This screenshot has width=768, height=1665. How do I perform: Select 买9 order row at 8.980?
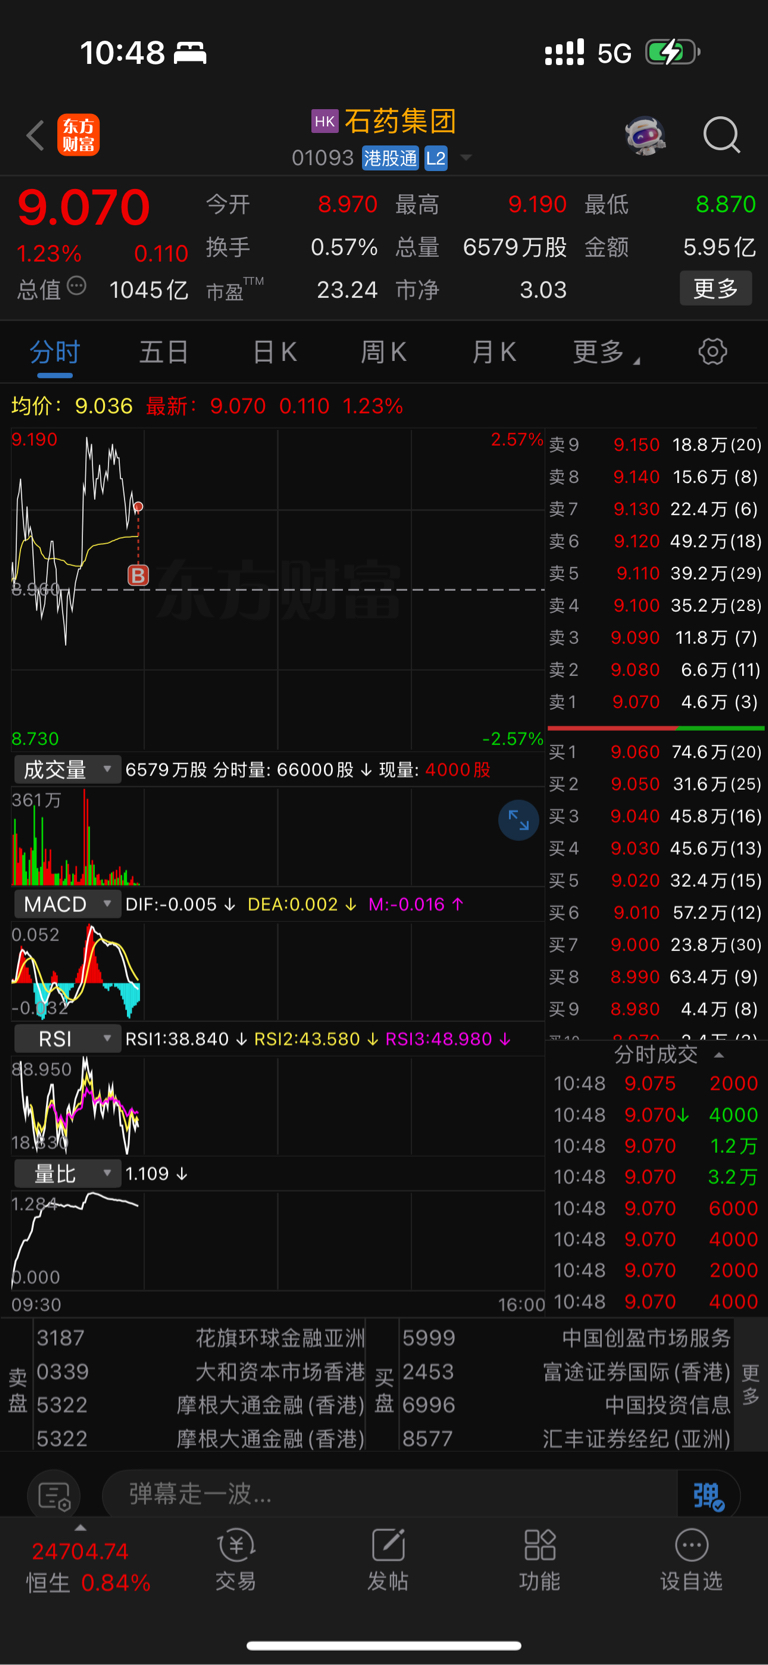tap(655, 1009)
